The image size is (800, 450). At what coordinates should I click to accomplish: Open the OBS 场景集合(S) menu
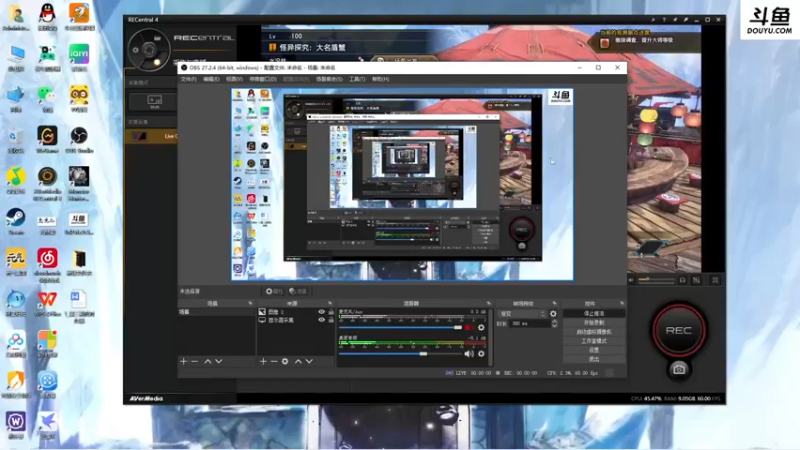pyautogui.click(x=329, y=79)
